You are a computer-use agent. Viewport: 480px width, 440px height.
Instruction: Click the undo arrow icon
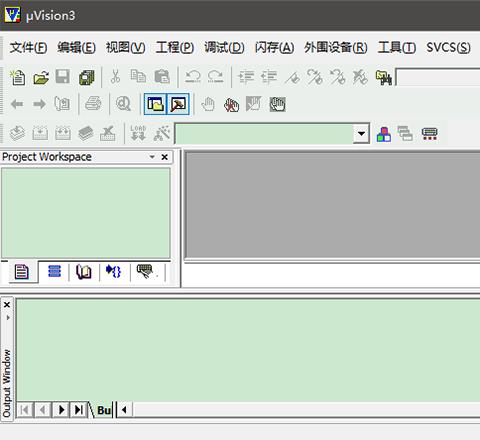[193, 77]
